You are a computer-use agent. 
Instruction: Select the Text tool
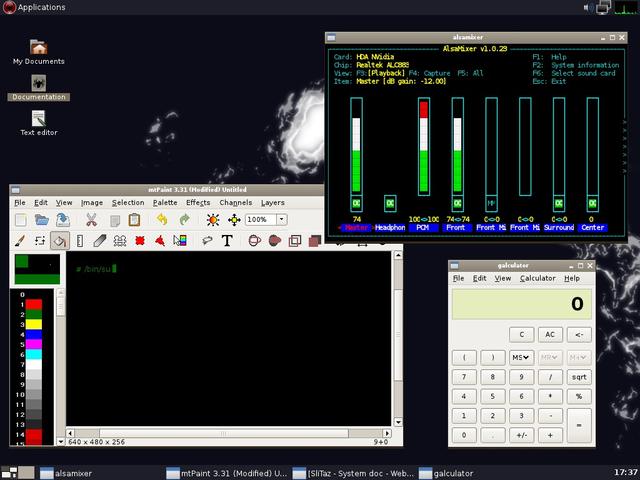click(227, 241)
